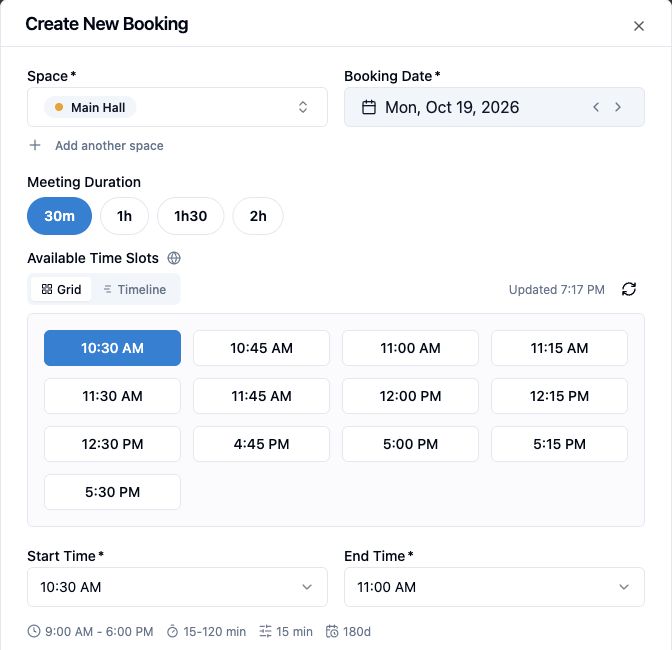Screen dimensions: 672x650
Task: Open the Start Time dropdown
Action: click(177, 587)
